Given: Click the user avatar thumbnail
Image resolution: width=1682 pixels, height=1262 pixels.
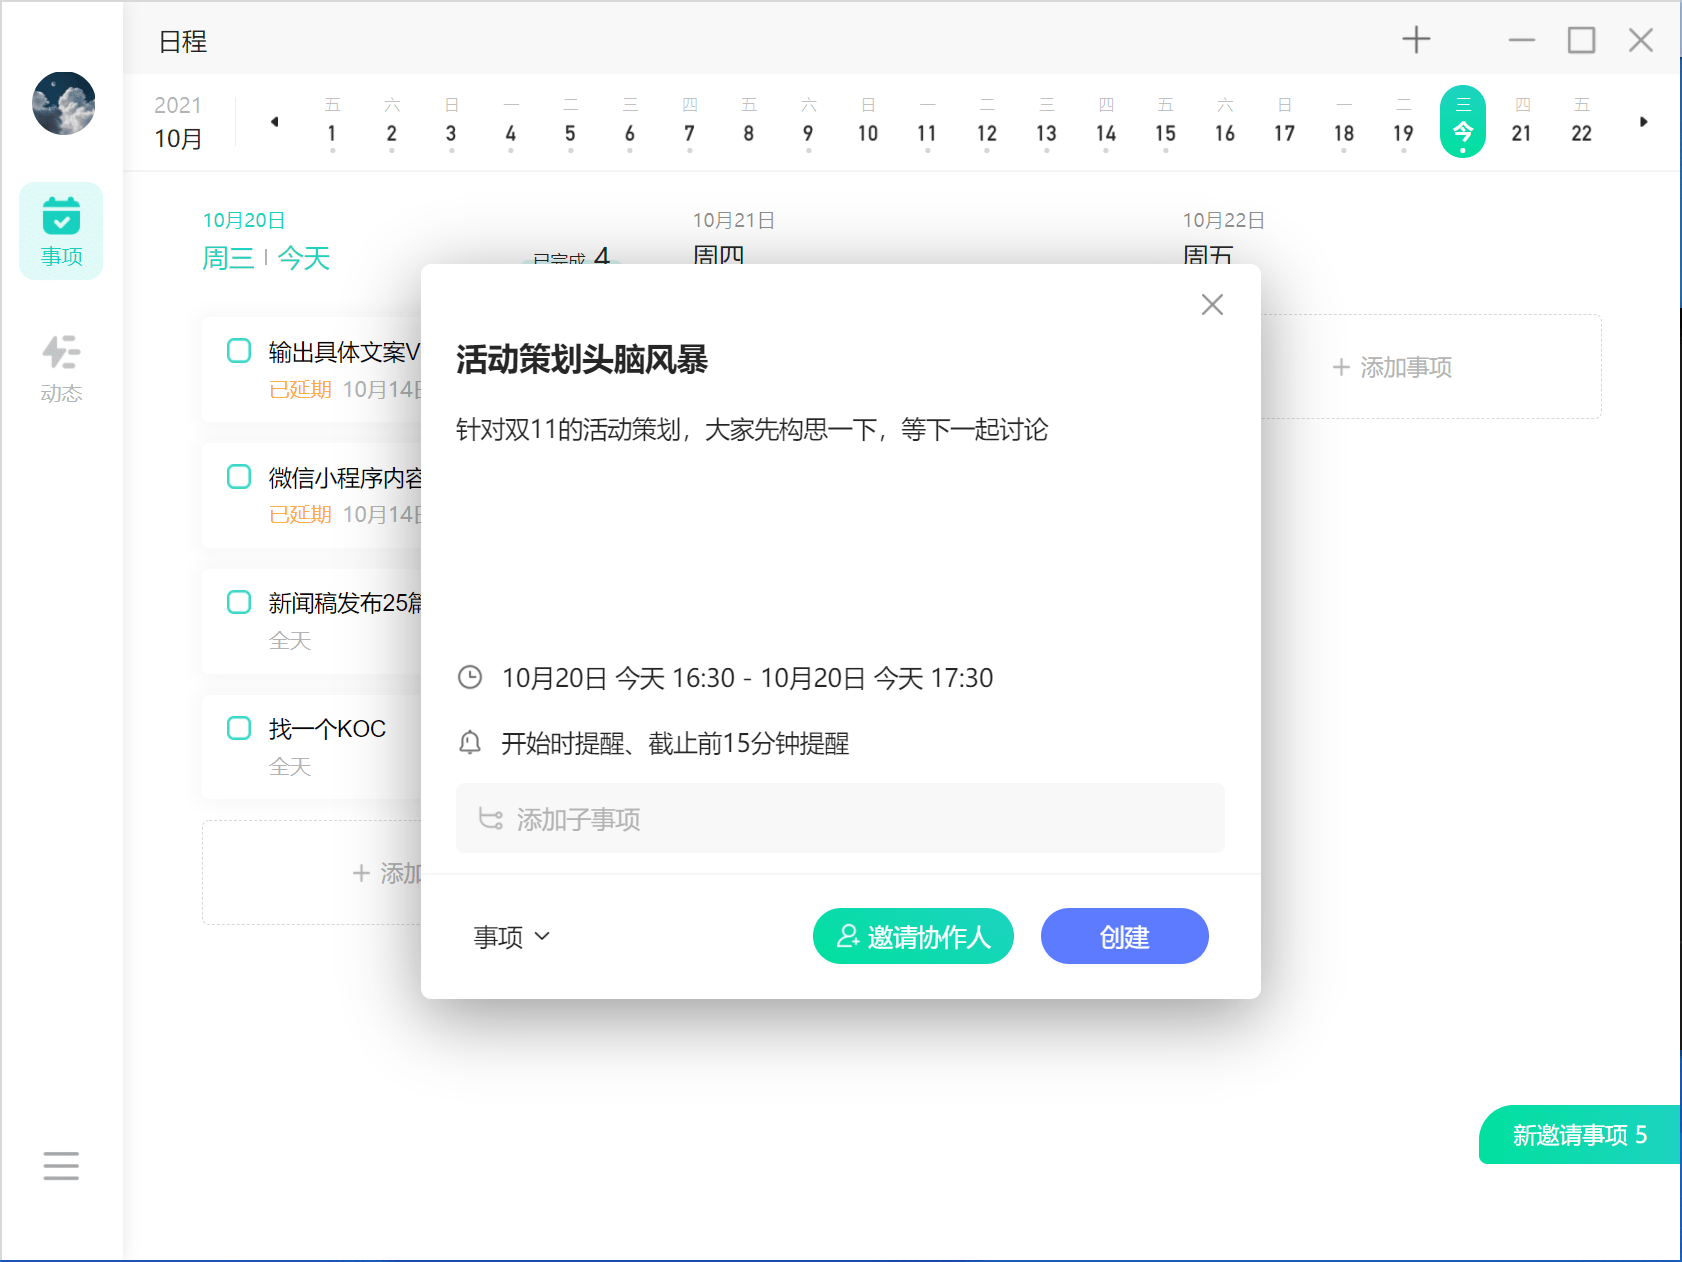Looking at the screenshot, I should click(x=63, y=103).
